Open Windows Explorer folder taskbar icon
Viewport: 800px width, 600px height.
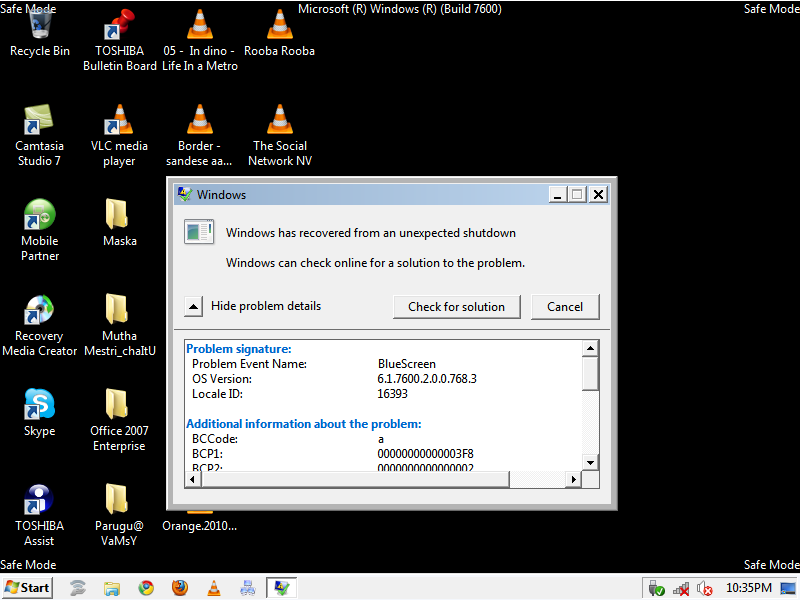click(112, 588)
